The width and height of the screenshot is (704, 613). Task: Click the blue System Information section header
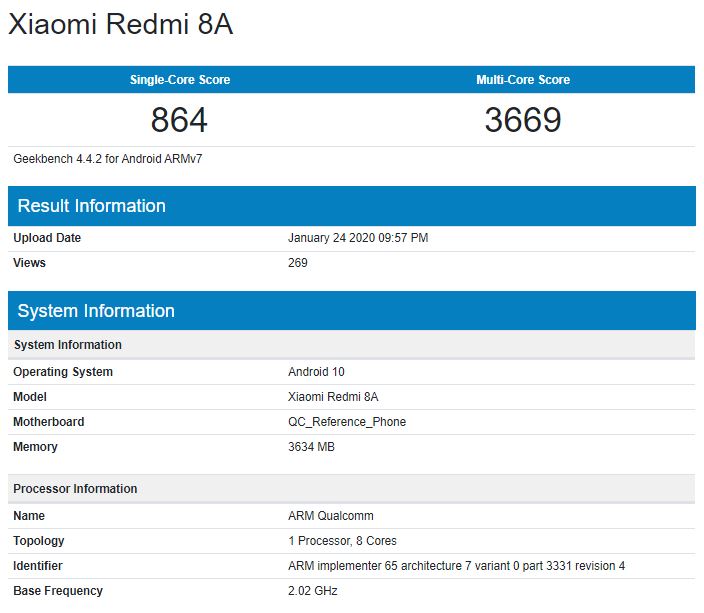(x=96, y=311)
